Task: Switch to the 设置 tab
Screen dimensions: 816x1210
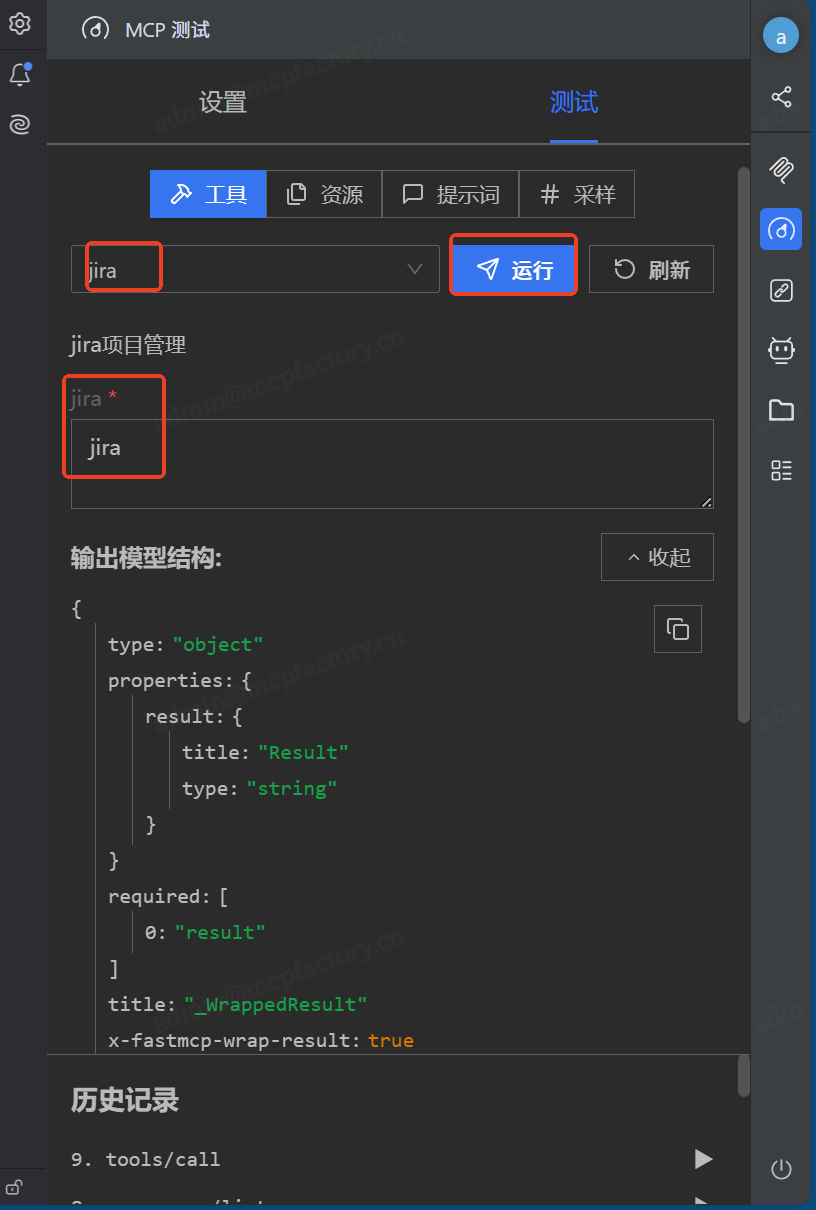Action: tap(222, 102)
